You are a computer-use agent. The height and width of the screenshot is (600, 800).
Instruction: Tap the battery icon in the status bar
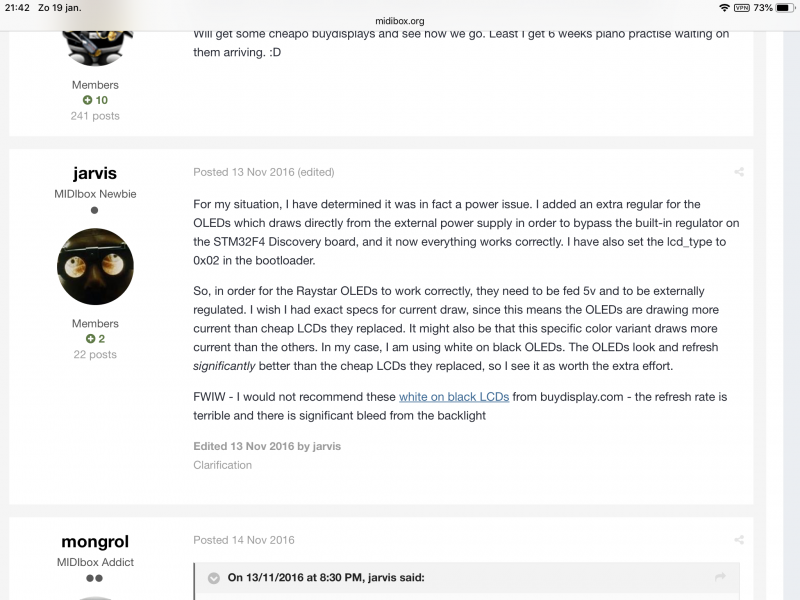pos(785,8)
